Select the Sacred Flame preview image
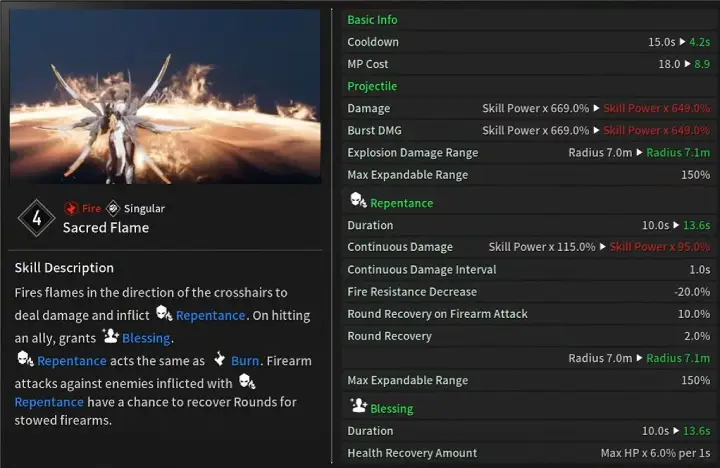The image size is (720, 468). 165,98
